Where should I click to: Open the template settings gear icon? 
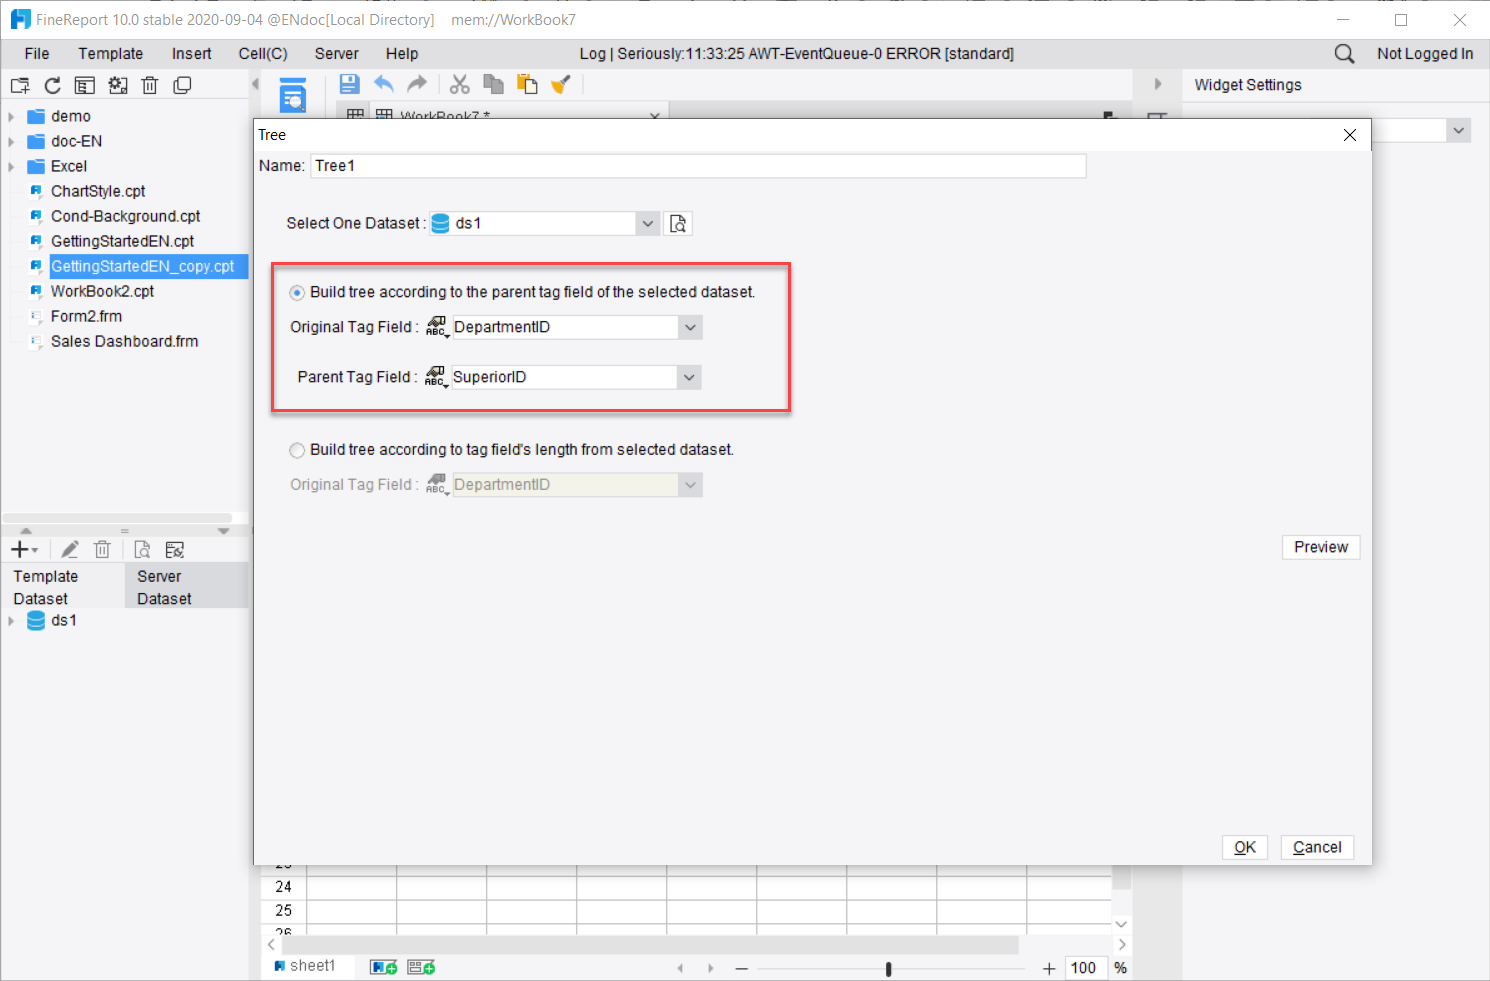click(x=118, y=85)
